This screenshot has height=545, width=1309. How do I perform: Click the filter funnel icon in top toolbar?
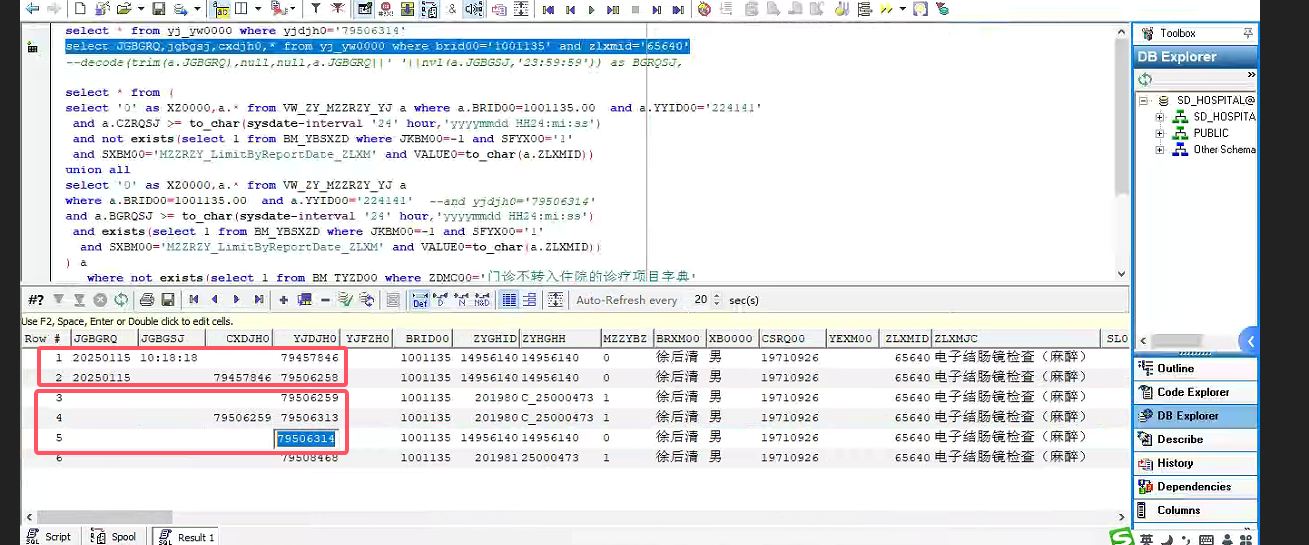click(x=315, y=9)
